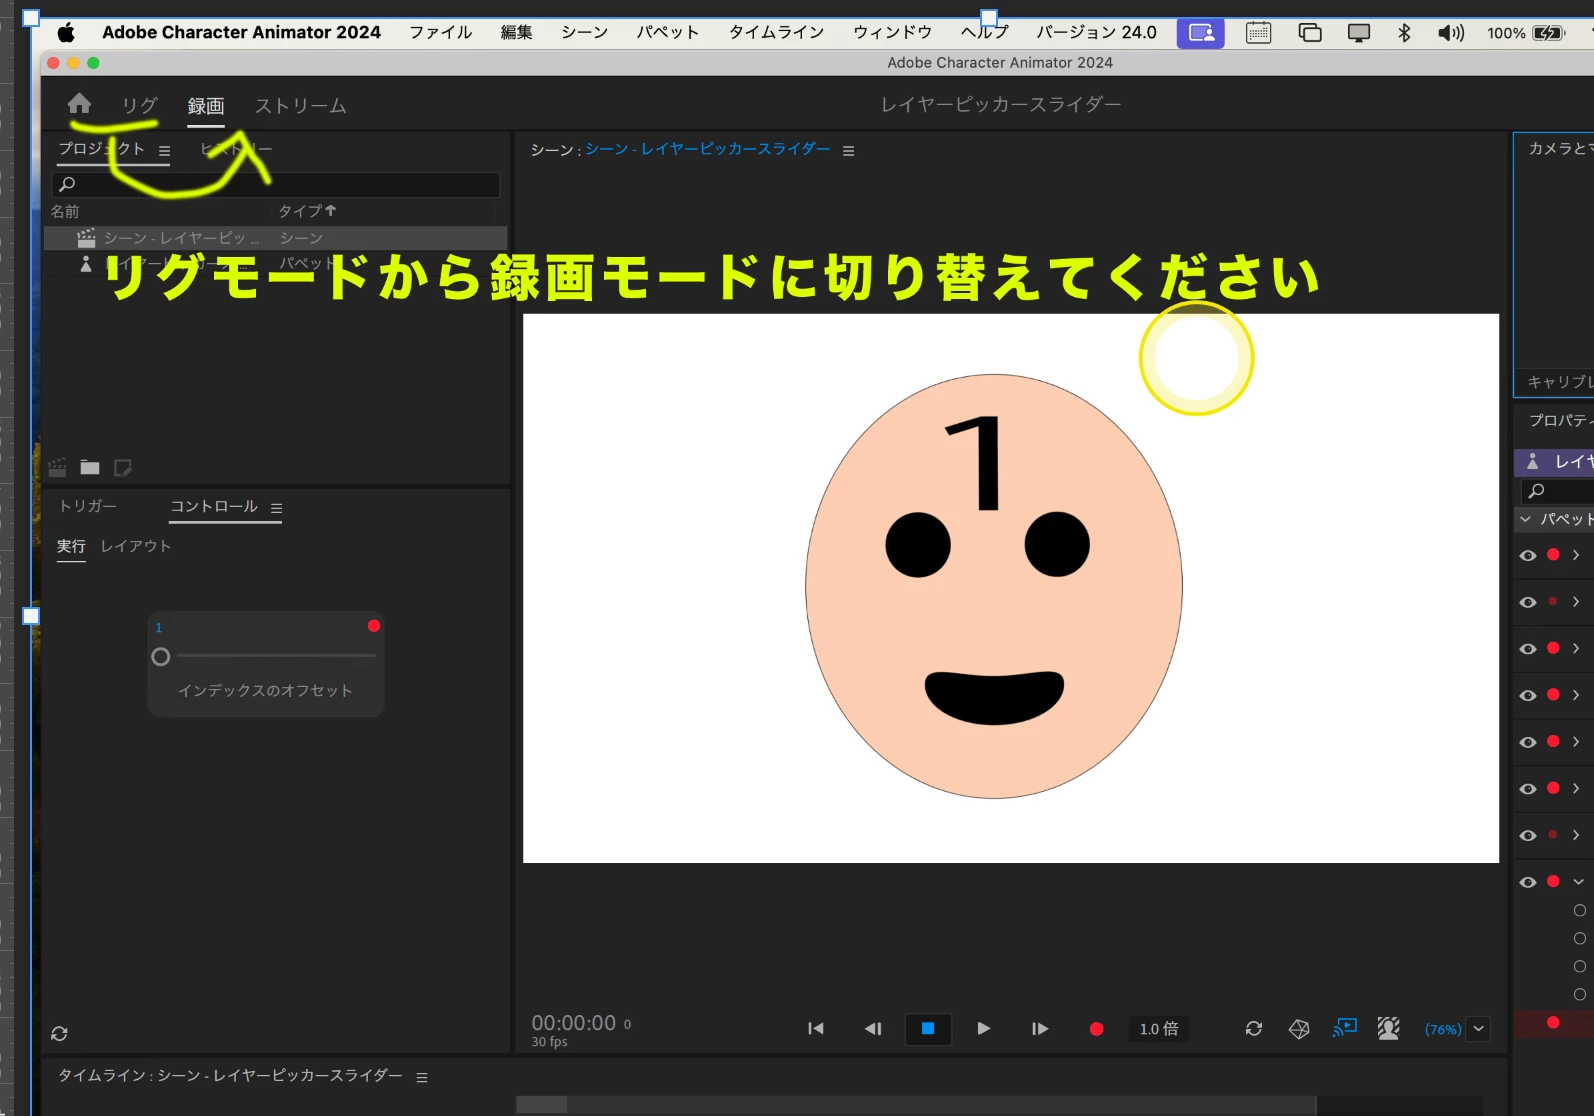Click the new scene clapperboard icon
Image resolution: width=1594 pixels, height=1116 pixels.
coord(58,467)
